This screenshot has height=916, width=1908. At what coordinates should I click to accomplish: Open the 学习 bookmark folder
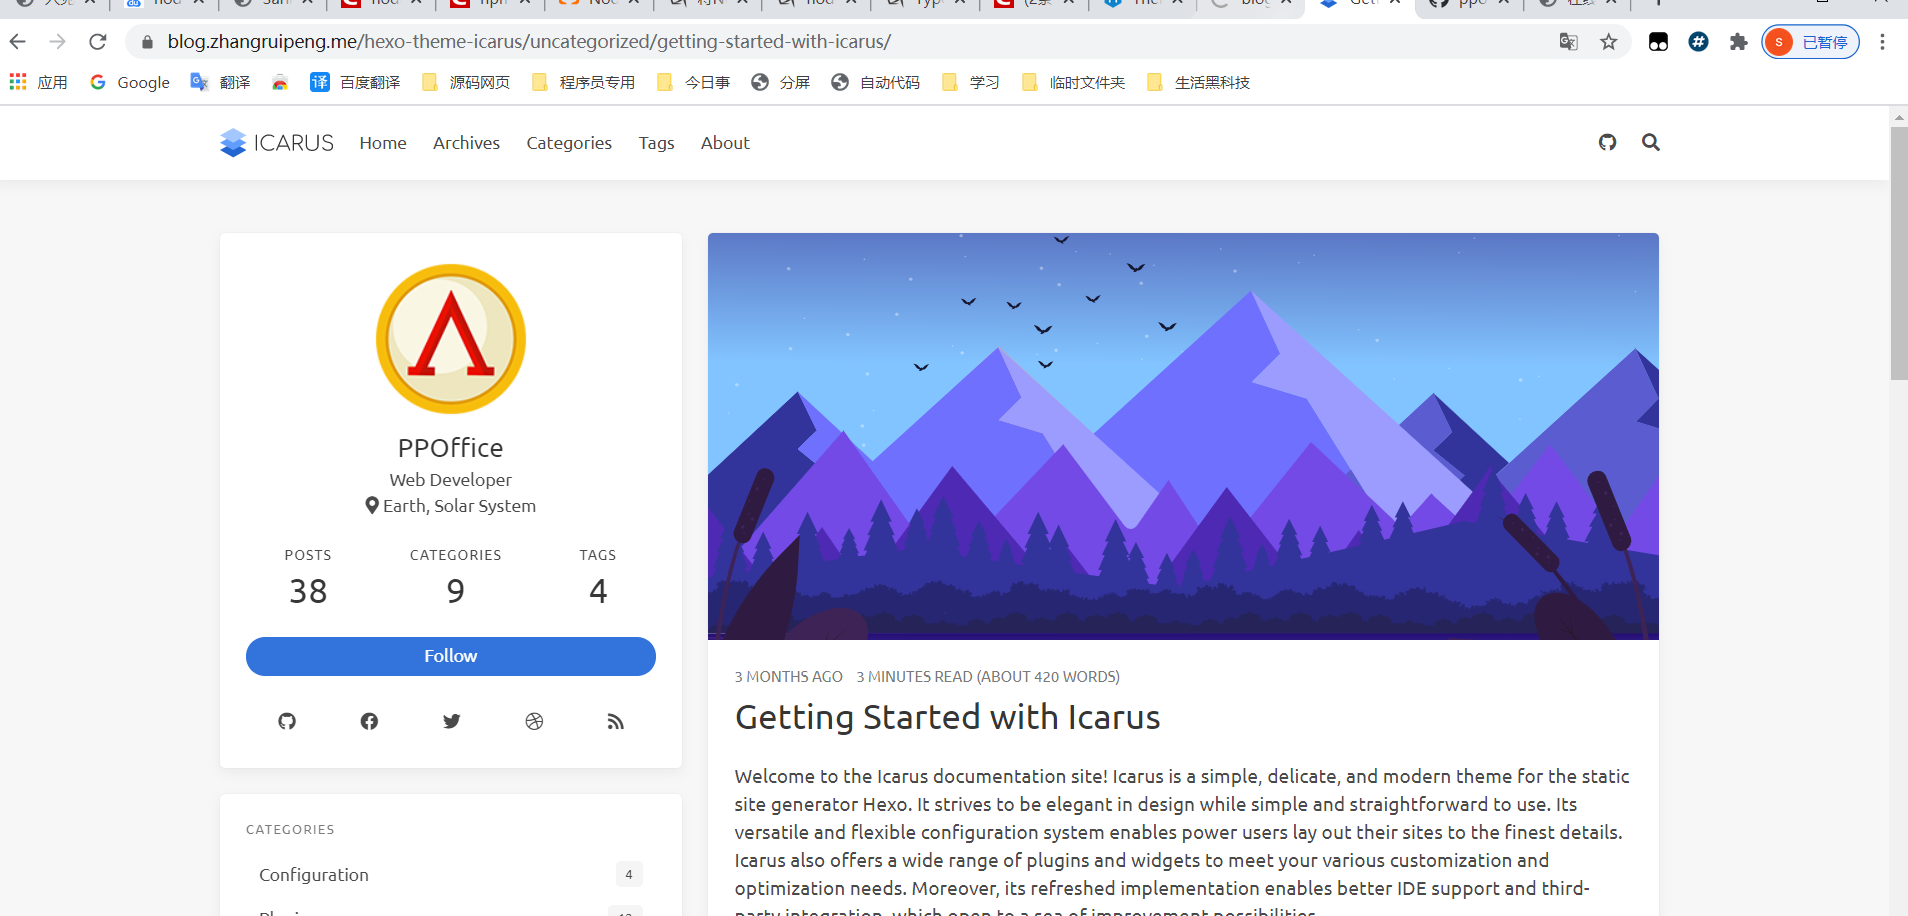point(971,82)
